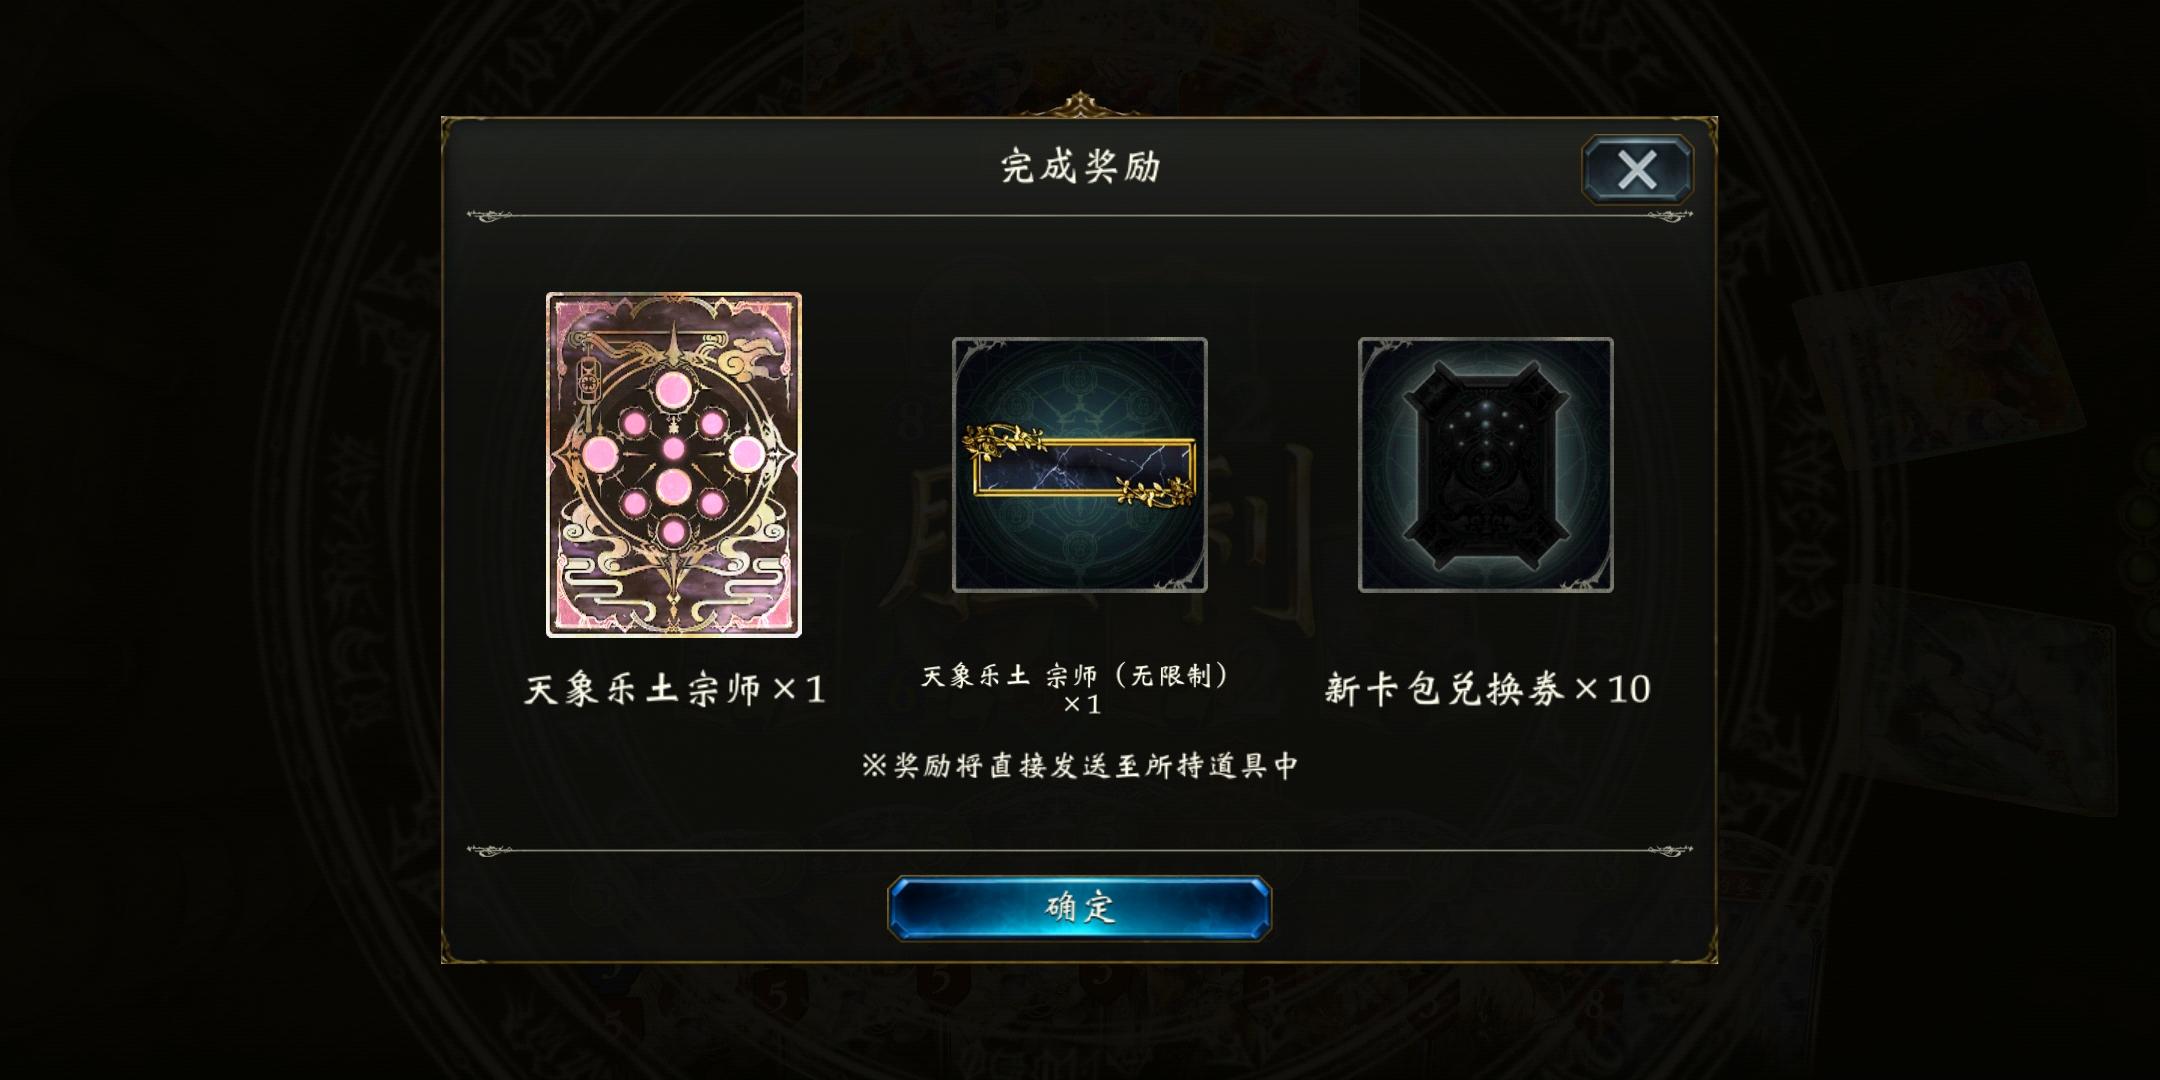The height and width of the screenshot is (1080, 2160).
Task: Close the 完成奖励 dialog with X
Action: 1637,169
